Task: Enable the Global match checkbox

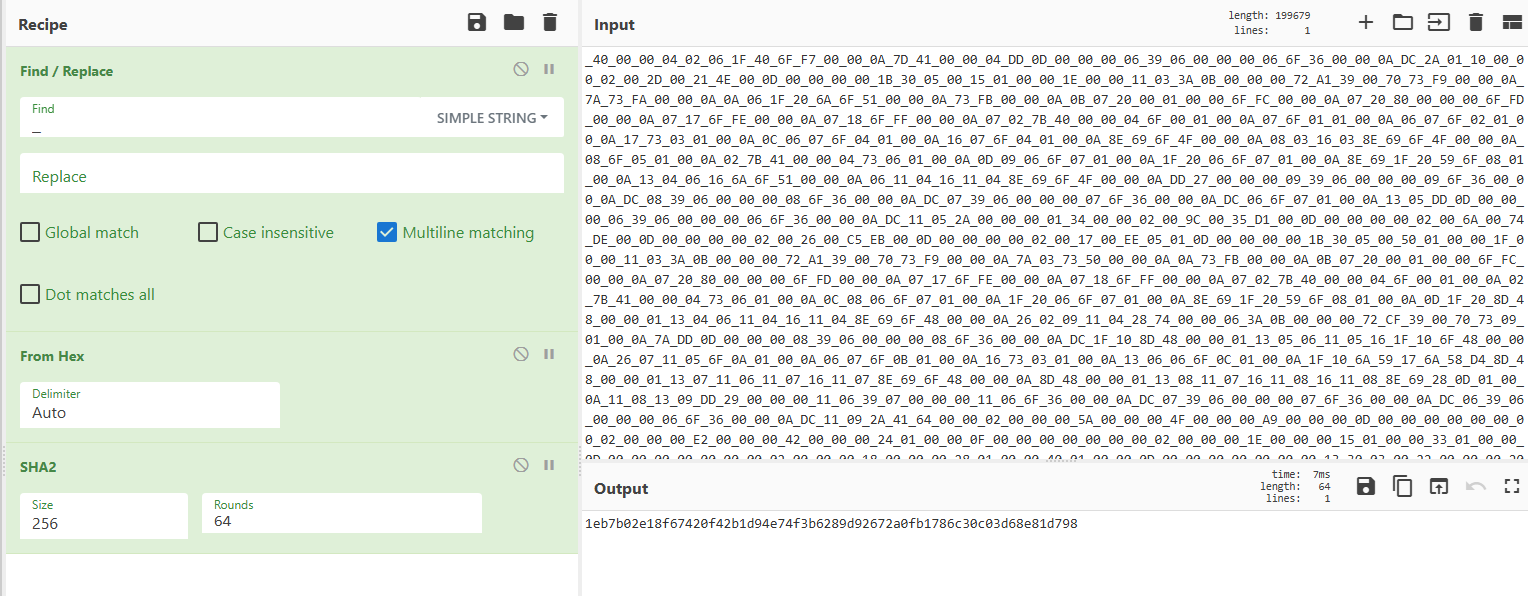Action: coord(30,233)
